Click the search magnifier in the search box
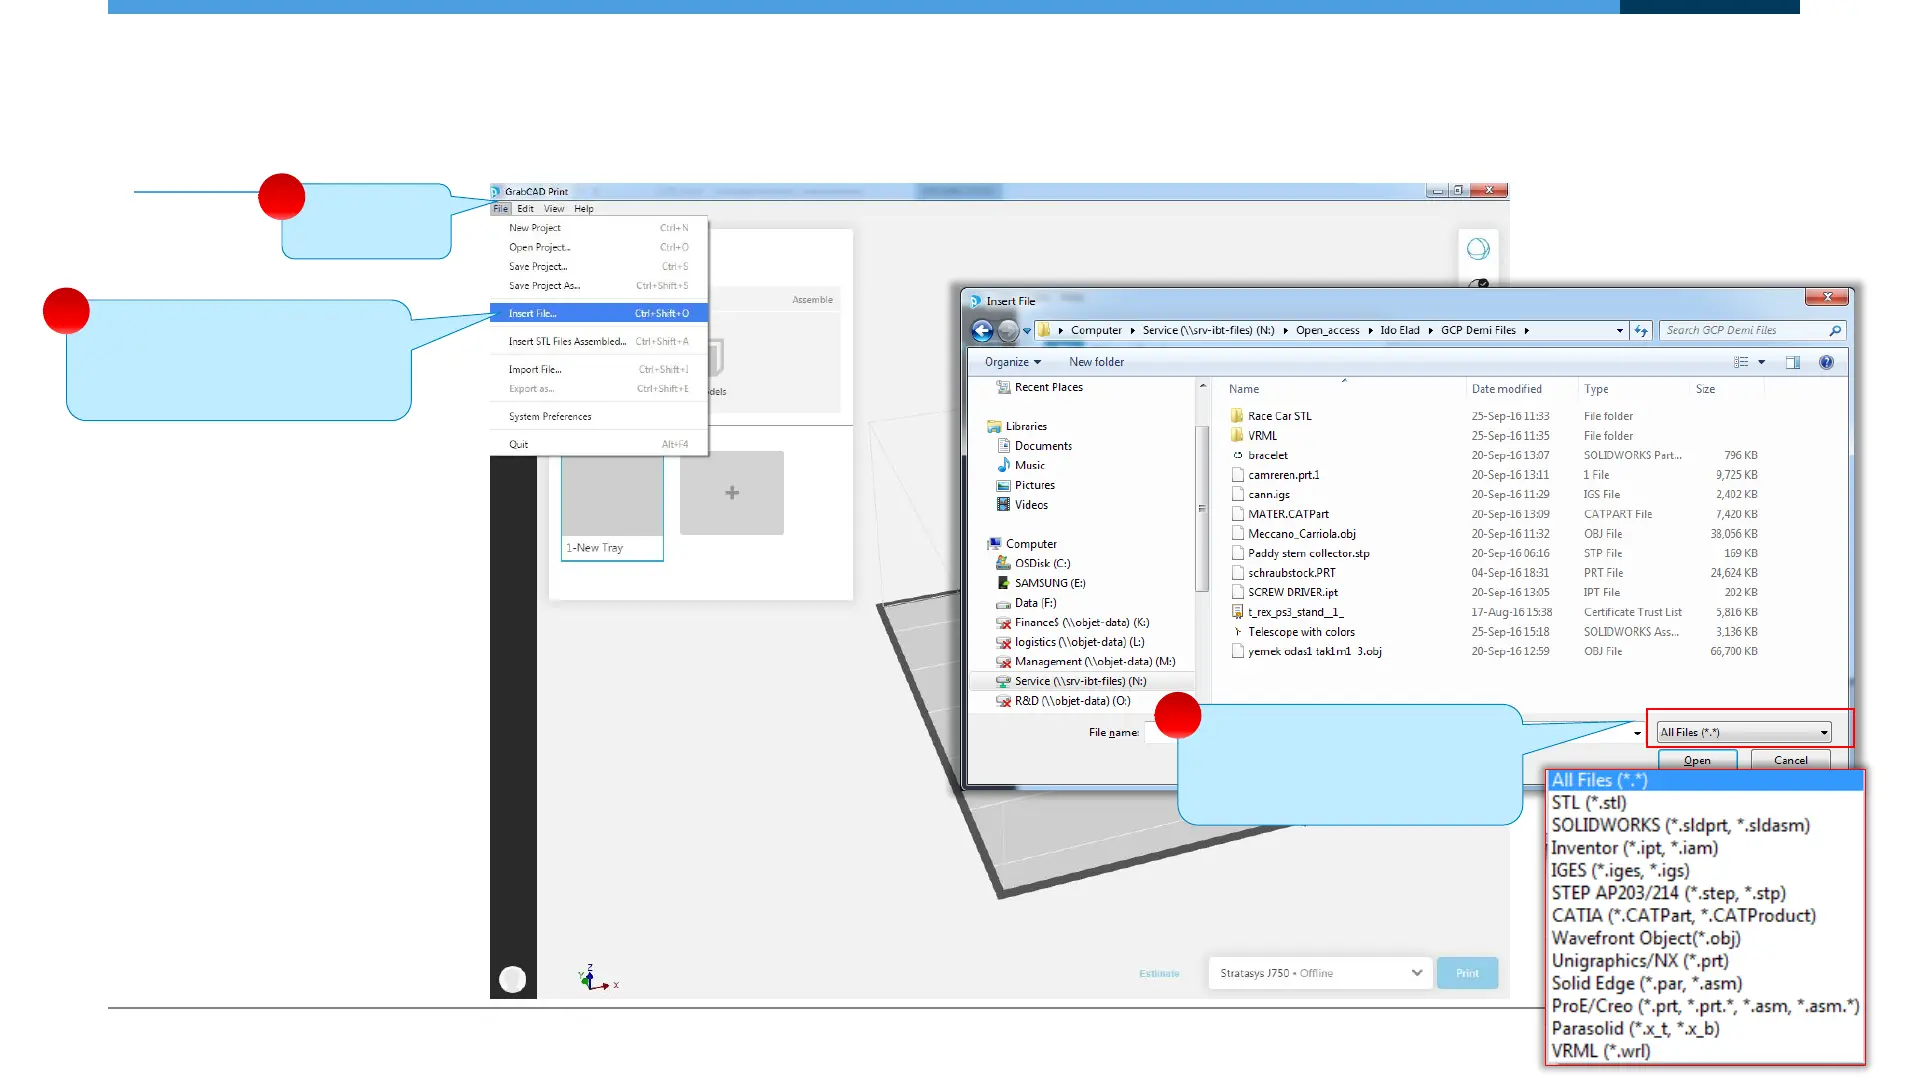This screenshot has width=1920, height=1080. [1835, 330]
